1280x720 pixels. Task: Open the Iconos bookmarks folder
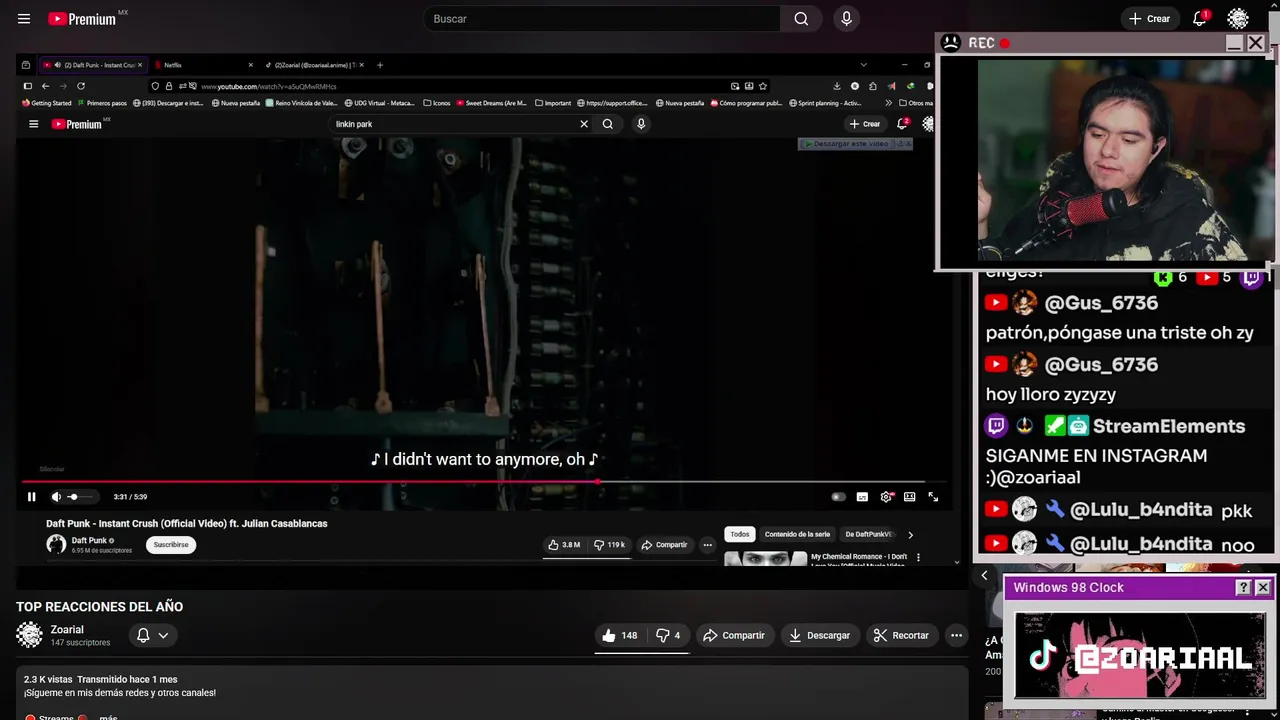tap(437, 103)
